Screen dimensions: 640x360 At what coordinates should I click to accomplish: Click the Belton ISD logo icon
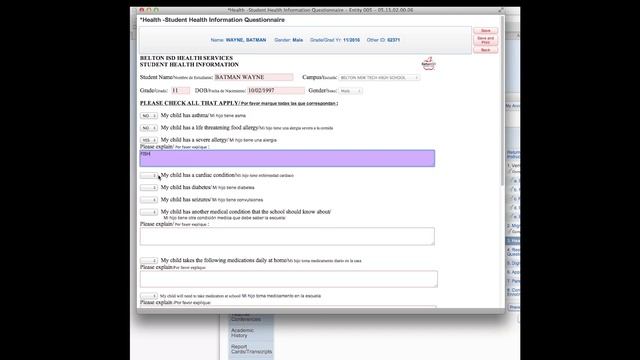pyautogui.click(x=428, y=63)
